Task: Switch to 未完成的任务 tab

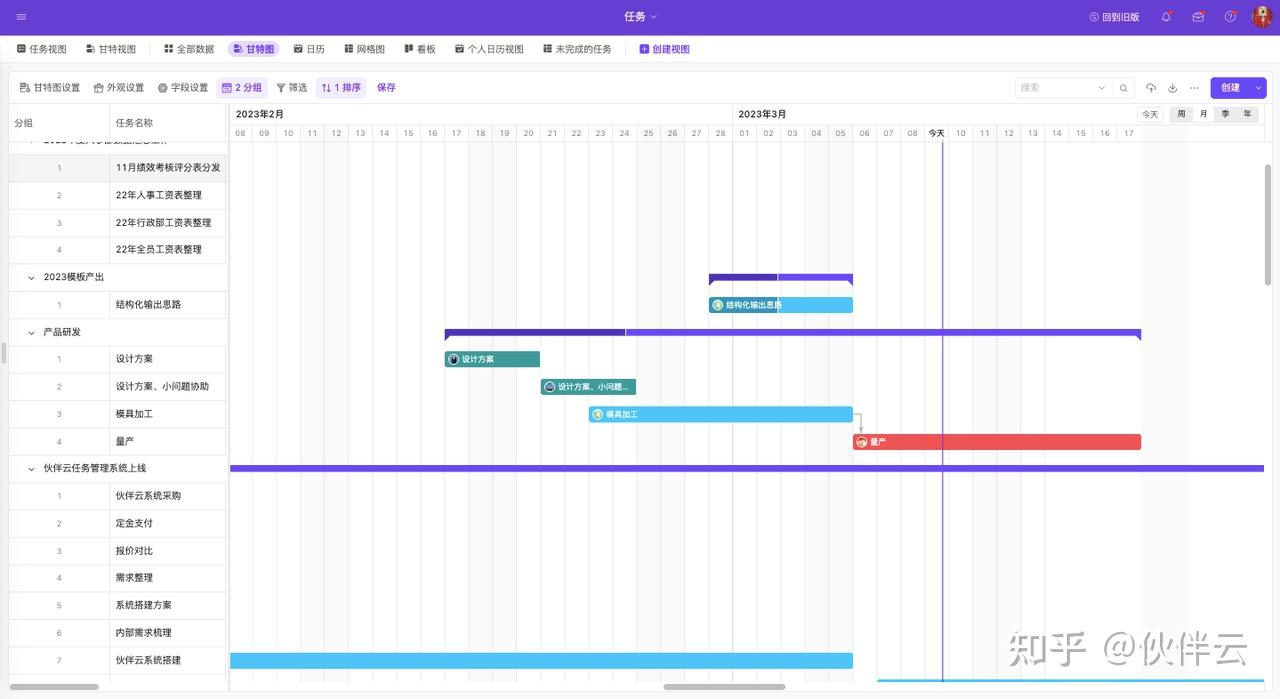Action: click(577, 49)
